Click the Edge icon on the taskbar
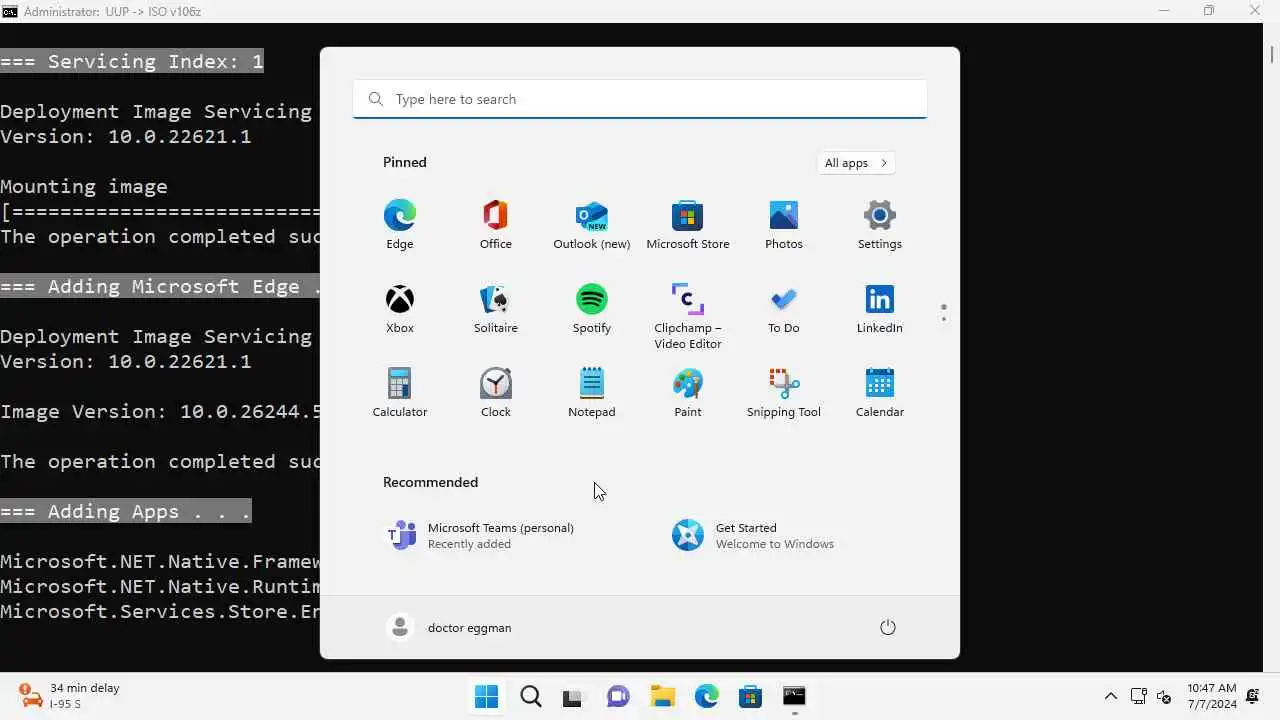The width and height of the screenshot is (1280, 720). point(706,696)
